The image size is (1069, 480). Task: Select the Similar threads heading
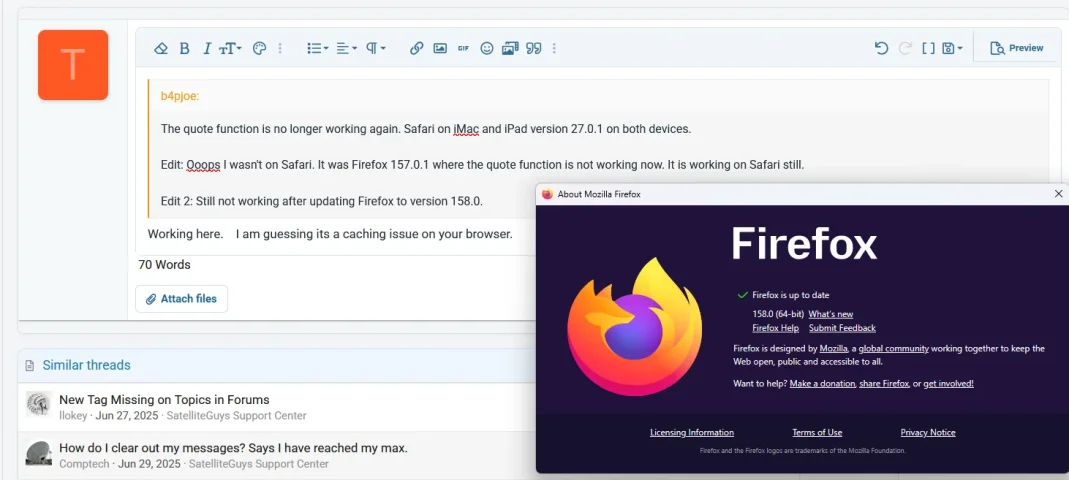[87, 365]
